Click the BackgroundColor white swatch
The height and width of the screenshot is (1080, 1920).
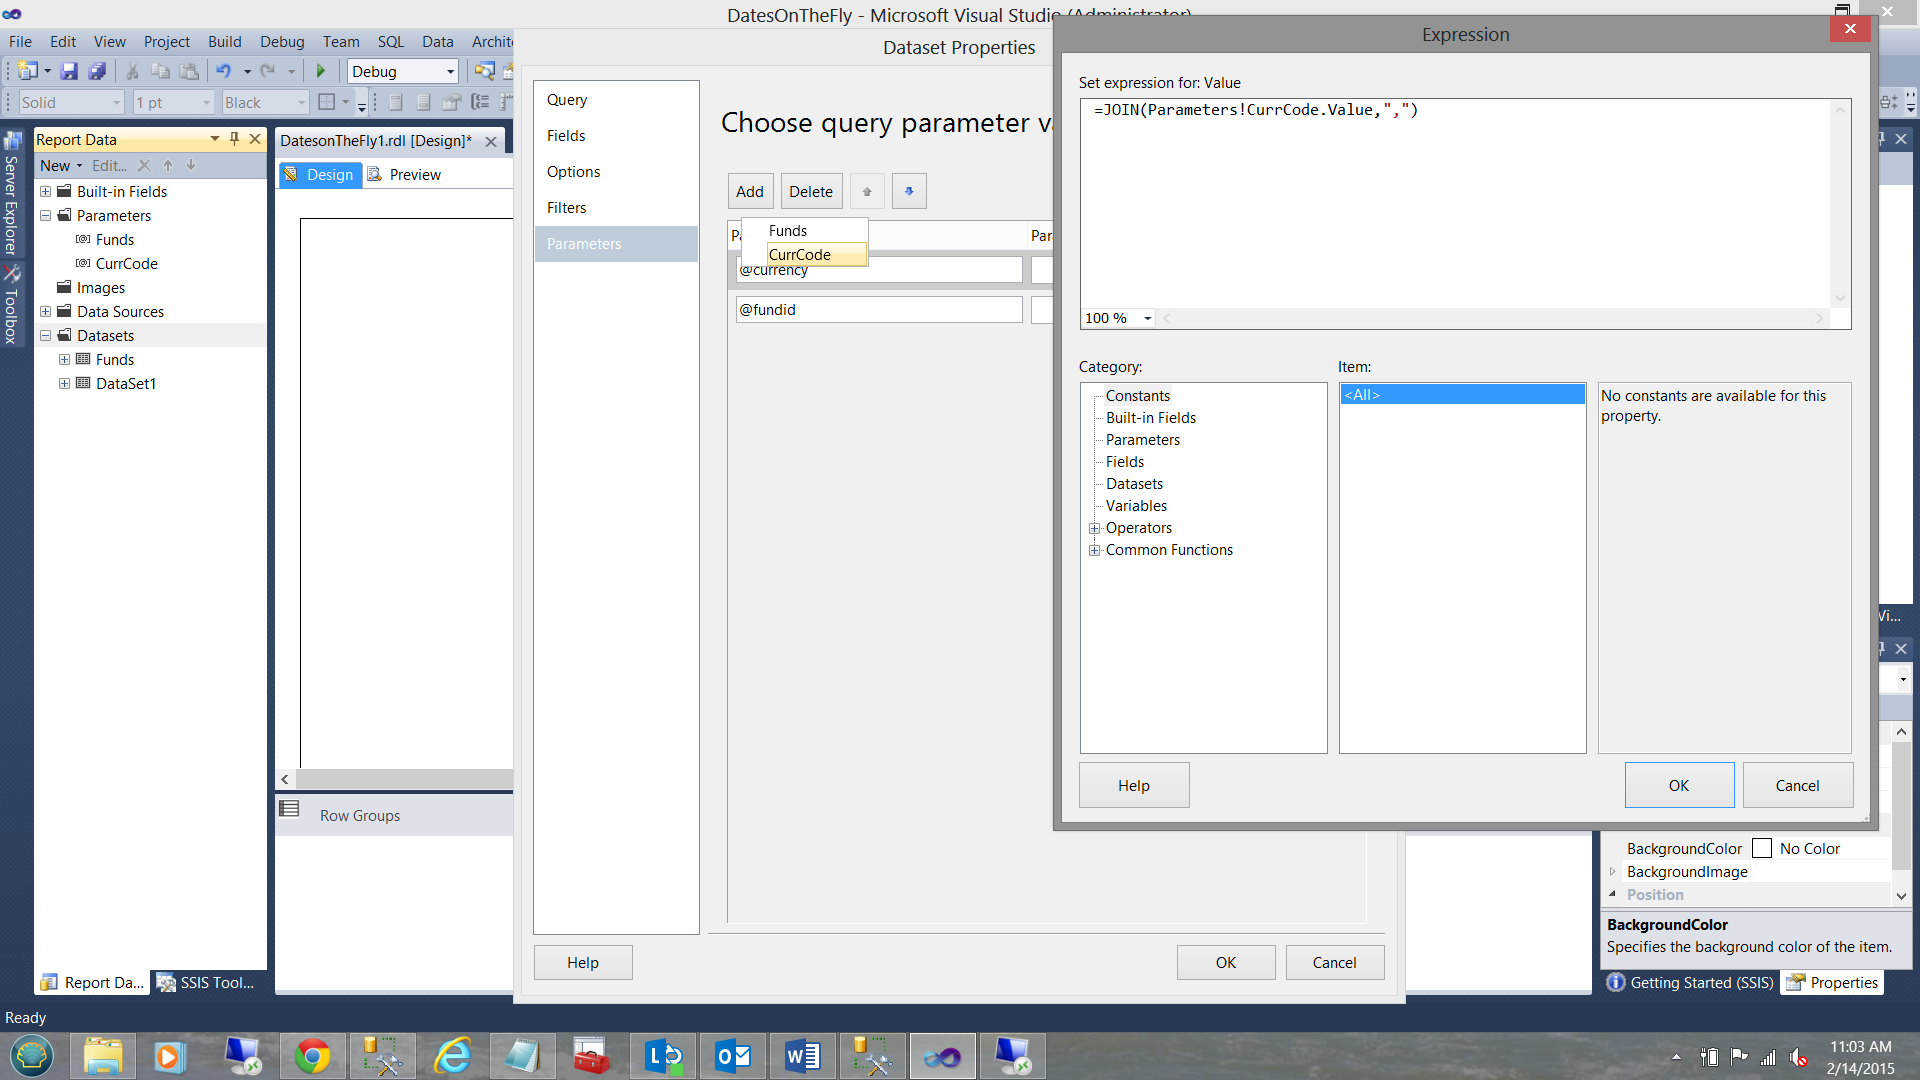pyautogui.click(x=1762, y=848)
